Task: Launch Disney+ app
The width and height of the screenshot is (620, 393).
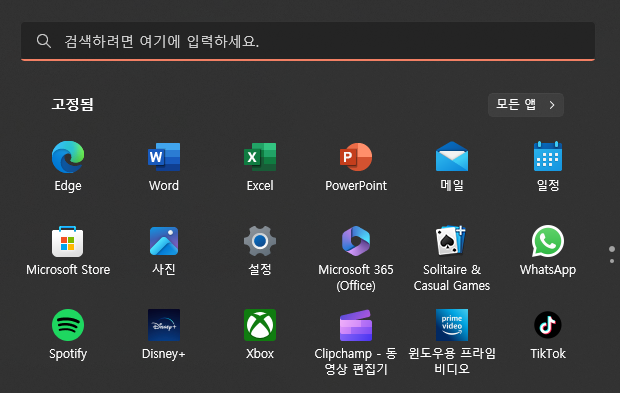Action: [x=164, y=325]
